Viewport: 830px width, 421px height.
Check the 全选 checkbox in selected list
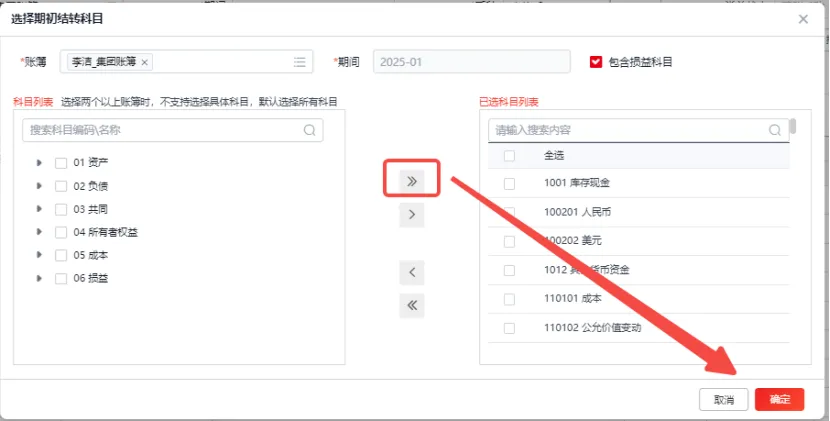click(x=510, y=156)
